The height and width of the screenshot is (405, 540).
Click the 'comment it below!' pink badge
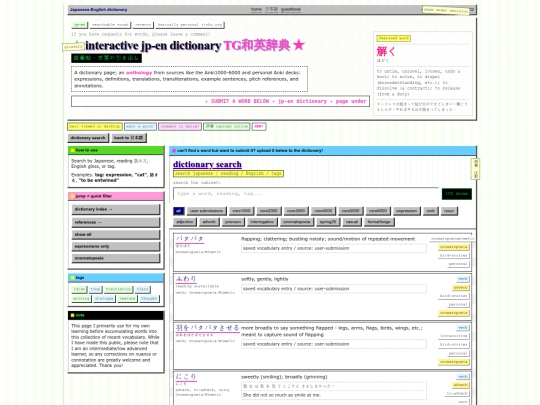coord(180,126)
